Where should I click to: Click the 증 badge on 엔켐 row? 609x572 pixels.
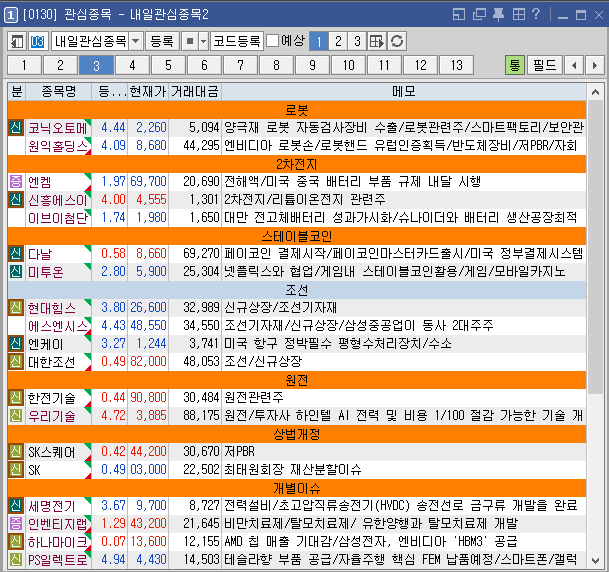tap(16, 181)
